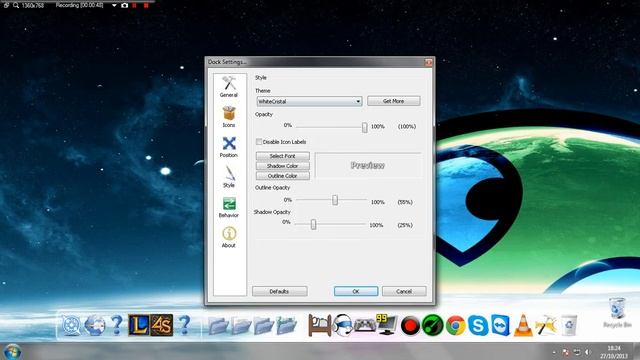Open the dock recycle bin icon
The image size is (640, 360).
click(x=569, y=325)
